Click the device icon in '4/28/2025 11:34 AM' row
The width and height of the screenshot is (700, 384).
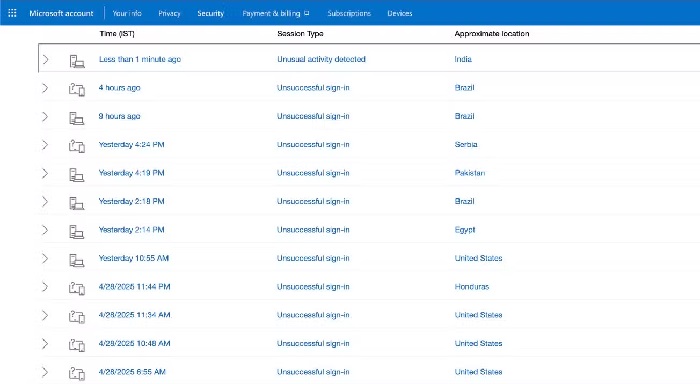tap(77, 317)
